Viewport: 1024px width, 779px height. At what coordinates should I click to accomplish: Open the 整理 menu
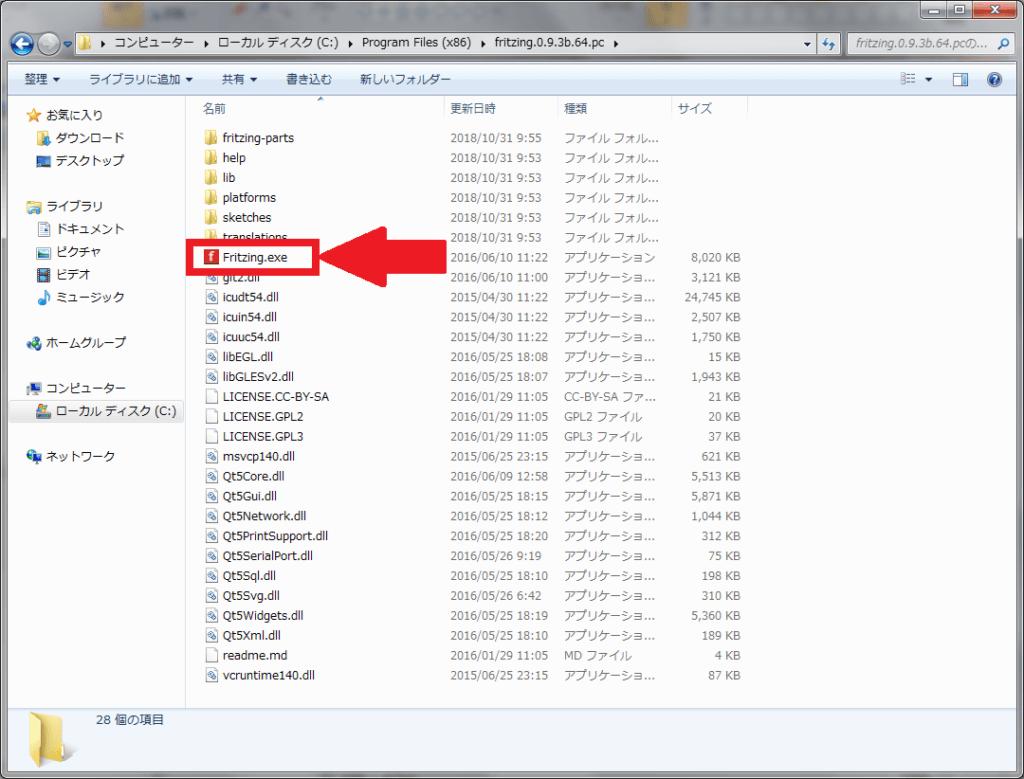[x=42, y=79]
